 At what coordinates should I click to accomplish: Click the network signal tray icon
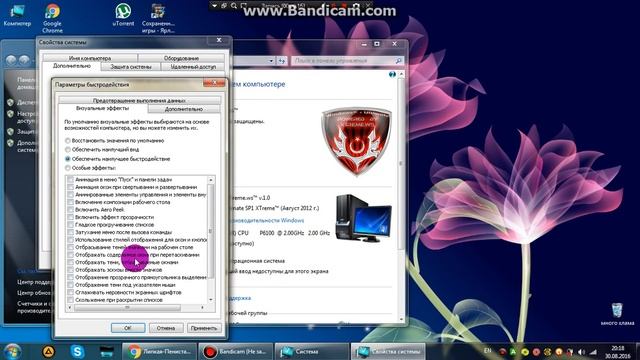593,351
